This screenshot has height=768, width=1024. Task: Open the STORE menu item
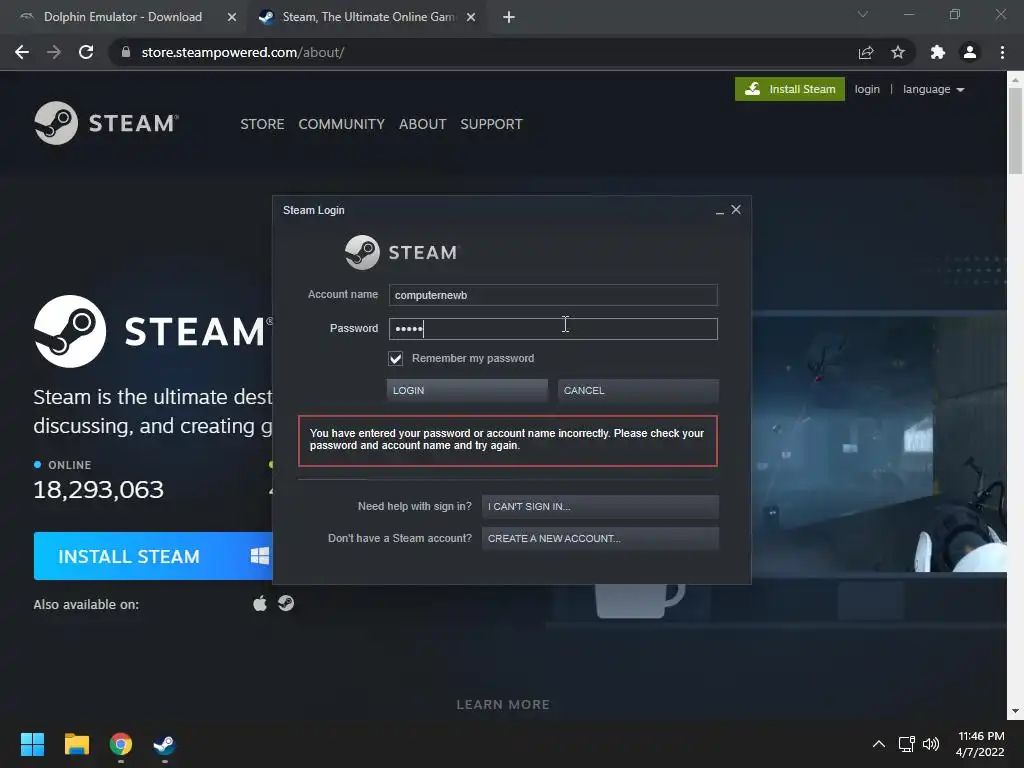262,124
